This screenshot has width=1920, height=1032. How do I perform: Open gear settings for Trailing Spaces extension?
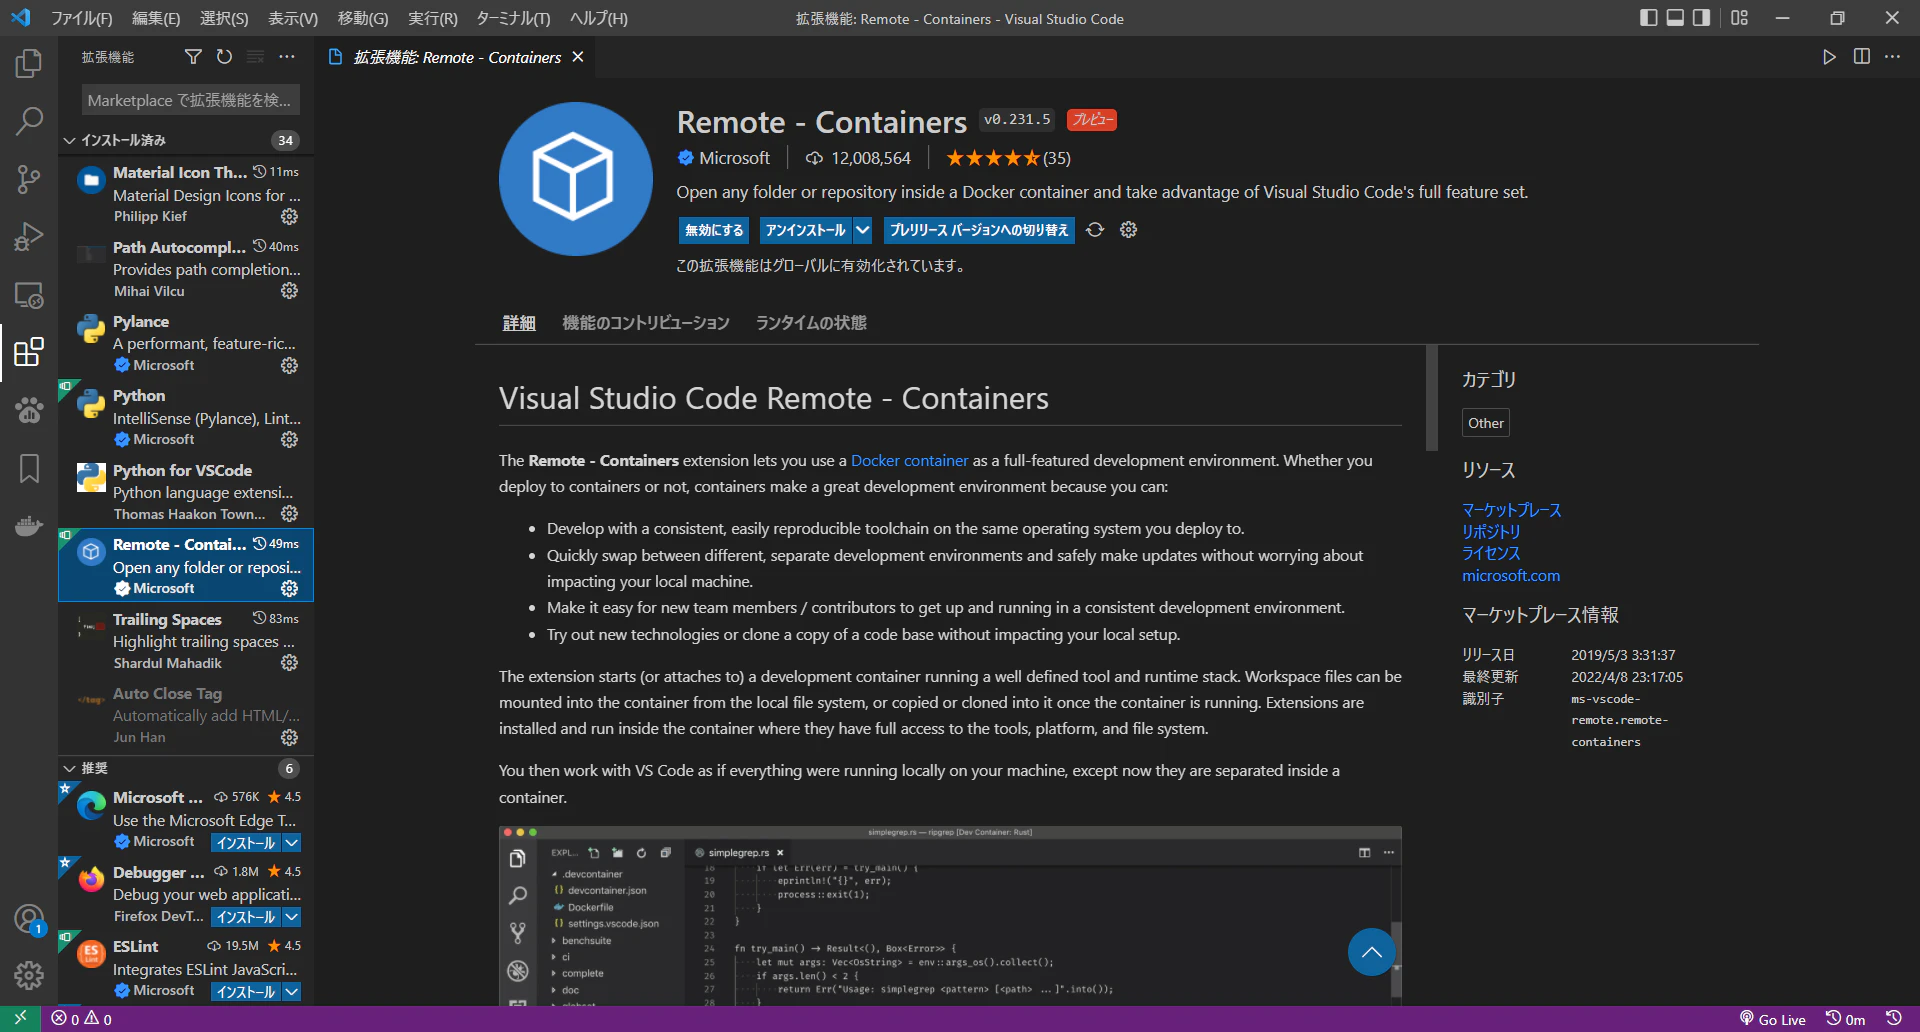click(289, 663)
